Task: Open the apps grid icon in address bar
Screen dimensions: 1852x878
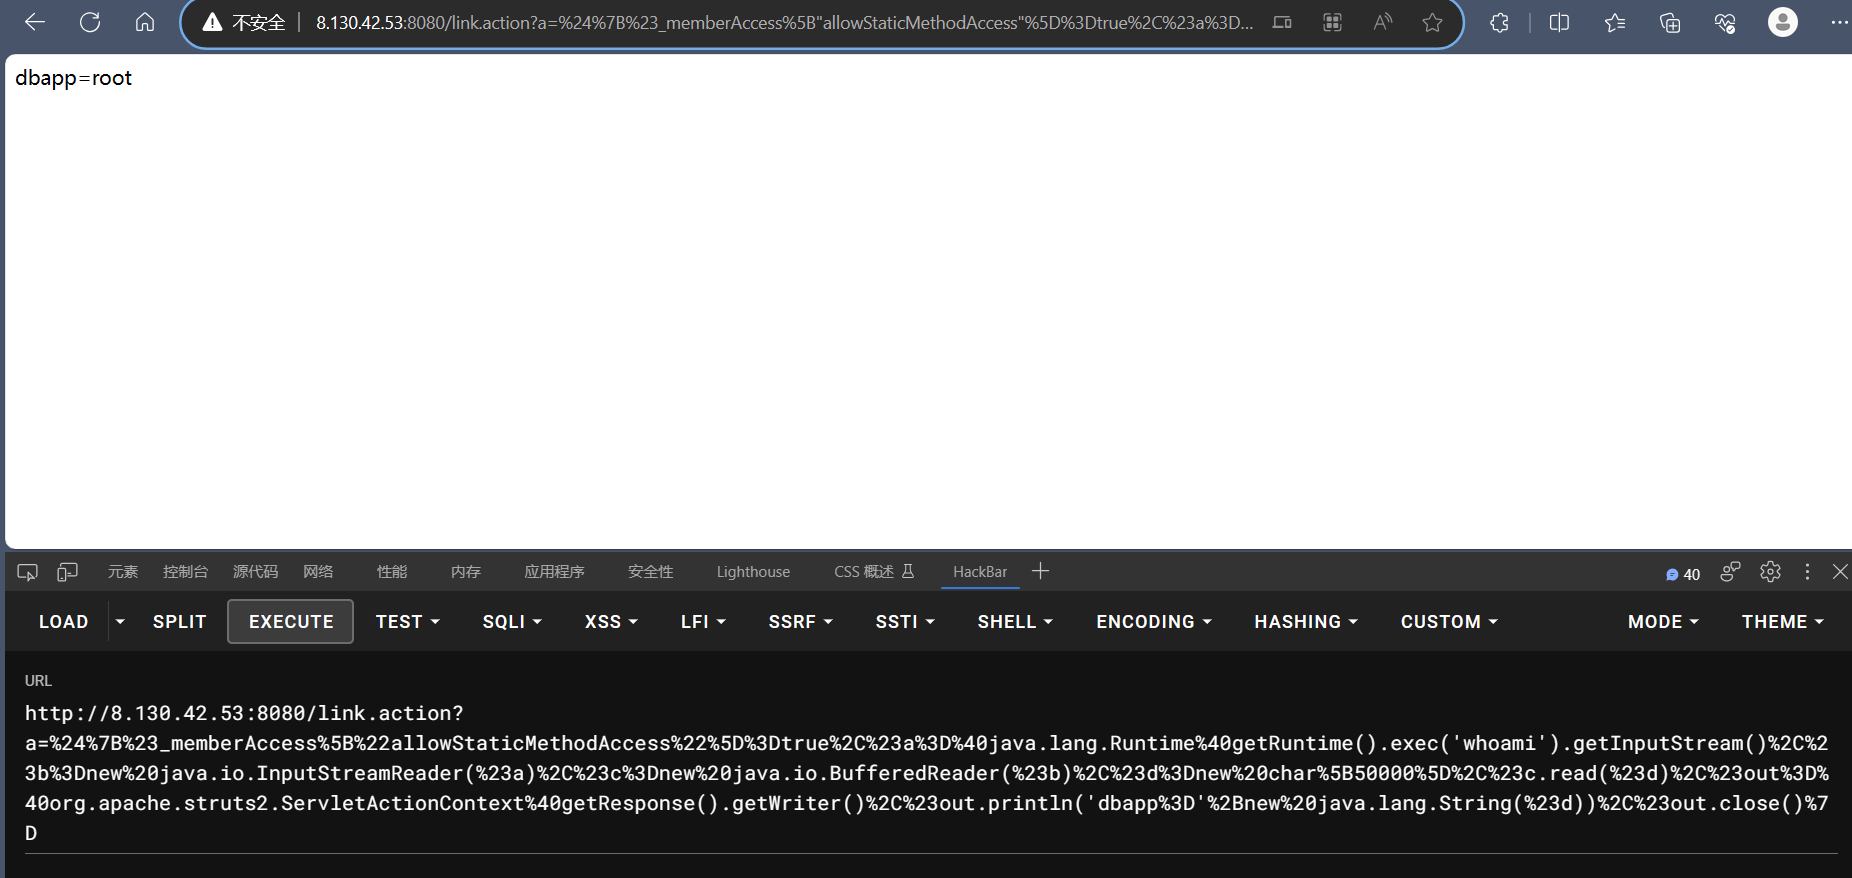Action: [1332, 22]
